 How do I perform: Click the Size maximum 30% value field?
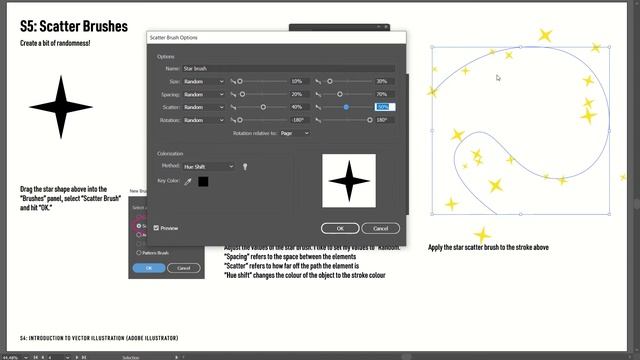385,82
